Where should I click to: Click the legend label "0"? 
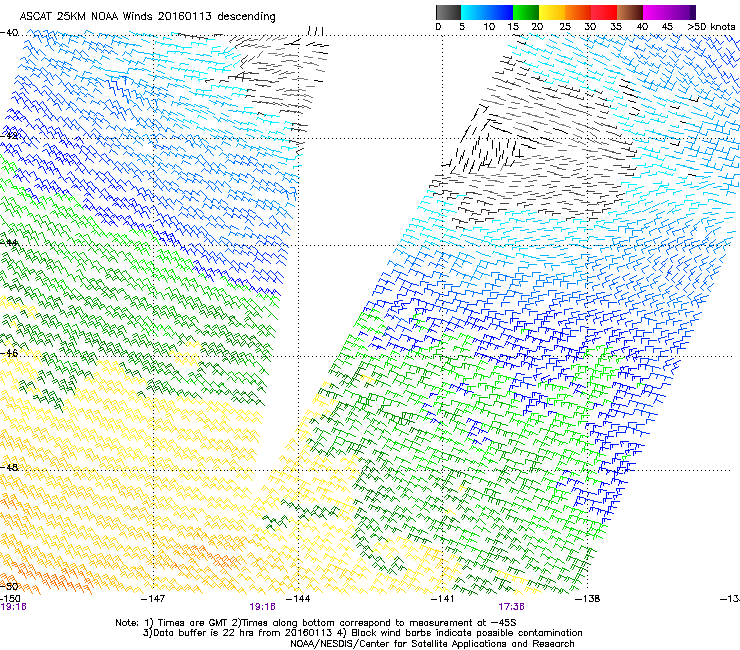click(x=438, y=27)
